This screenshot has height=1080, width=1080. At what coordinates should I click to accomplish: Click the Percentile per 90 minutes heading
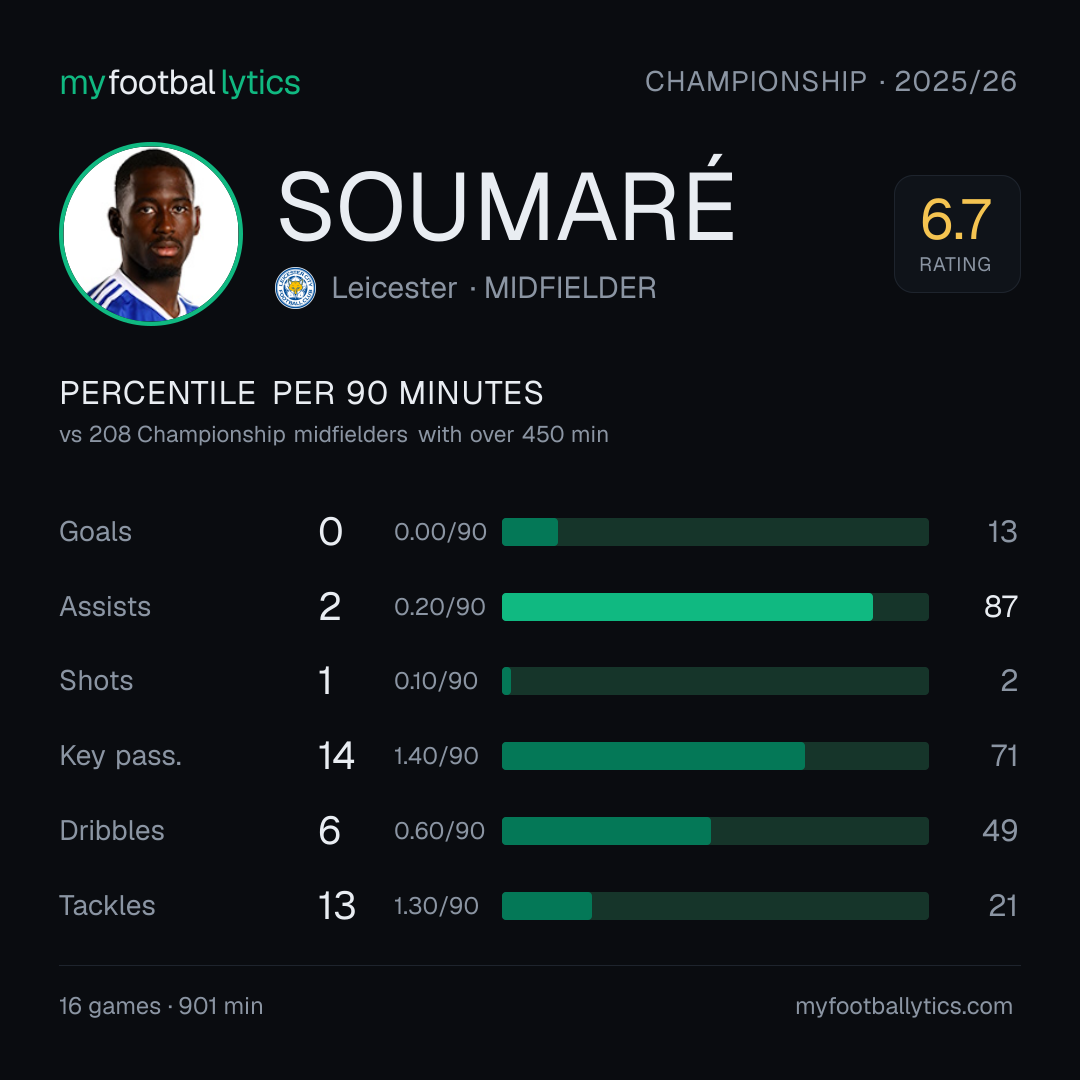click(302, 393)
